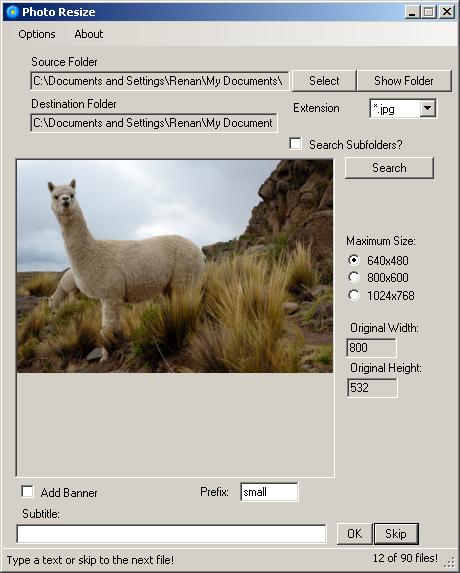Enable the Search Subfolders checkbox
Screen dimensions: 460x573
tap(295, 144)
